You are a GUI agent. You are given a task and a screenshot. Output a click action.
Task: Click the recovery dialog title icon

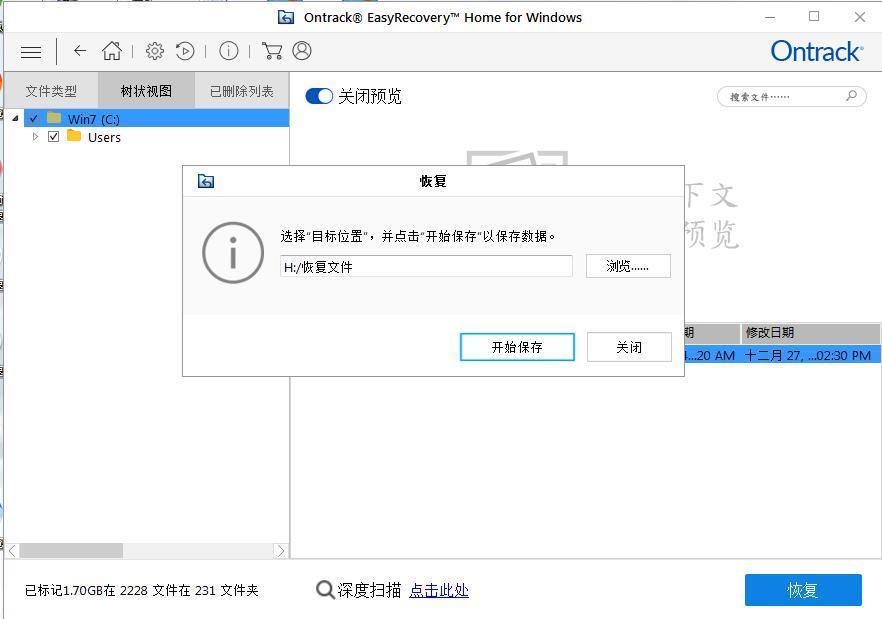(x=206, y=181)
